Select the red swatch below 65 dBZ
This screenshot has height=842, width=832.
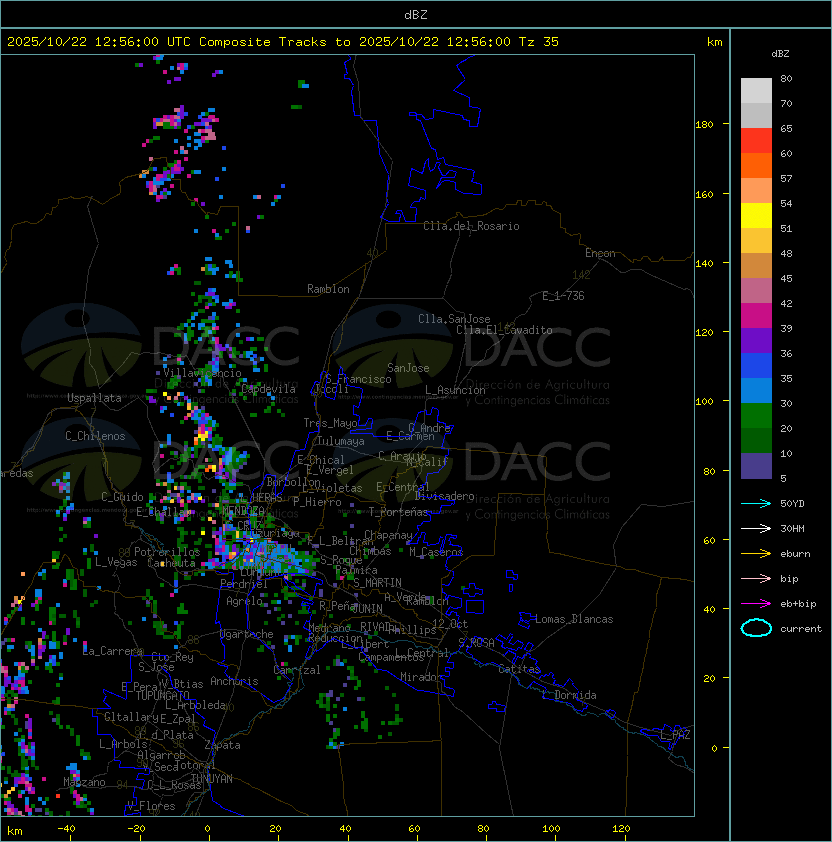(756, 141)
